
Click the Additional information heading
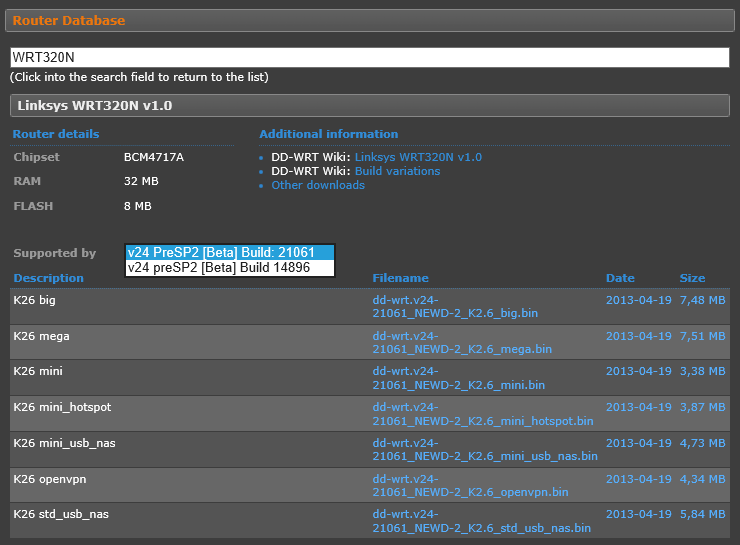[x=328, y=134]
